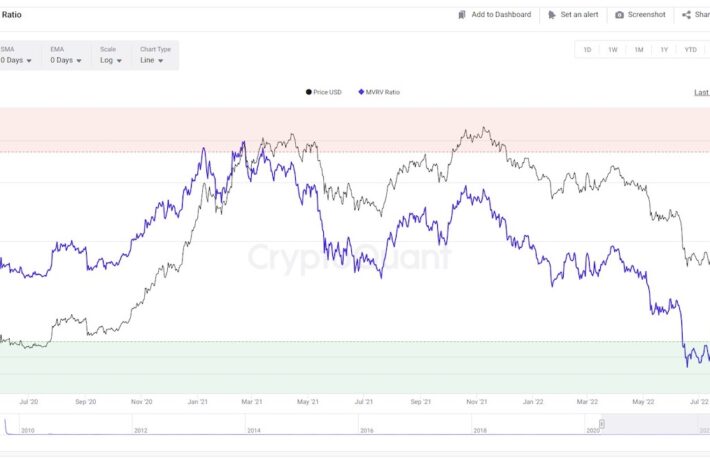This screenshot has width=710, height=458.
Task: Select the 1Y time range
Action: pyautogui.click(x=664, y=50)
